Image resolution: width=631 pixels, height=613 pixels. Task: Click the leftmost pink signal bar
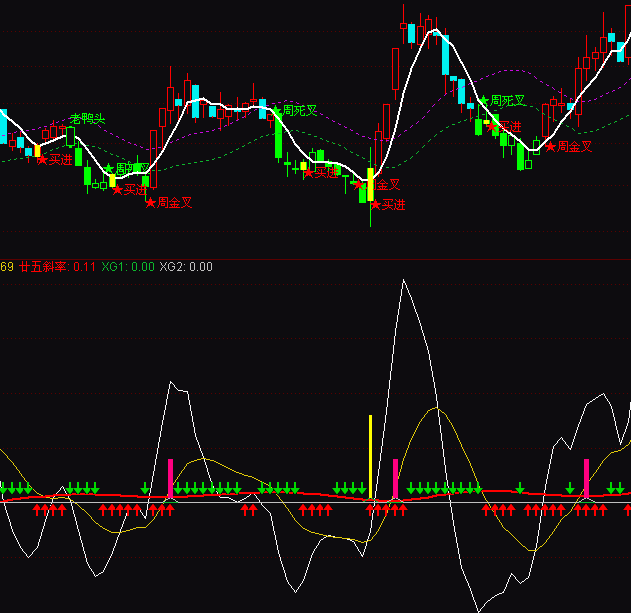(171, 477)
